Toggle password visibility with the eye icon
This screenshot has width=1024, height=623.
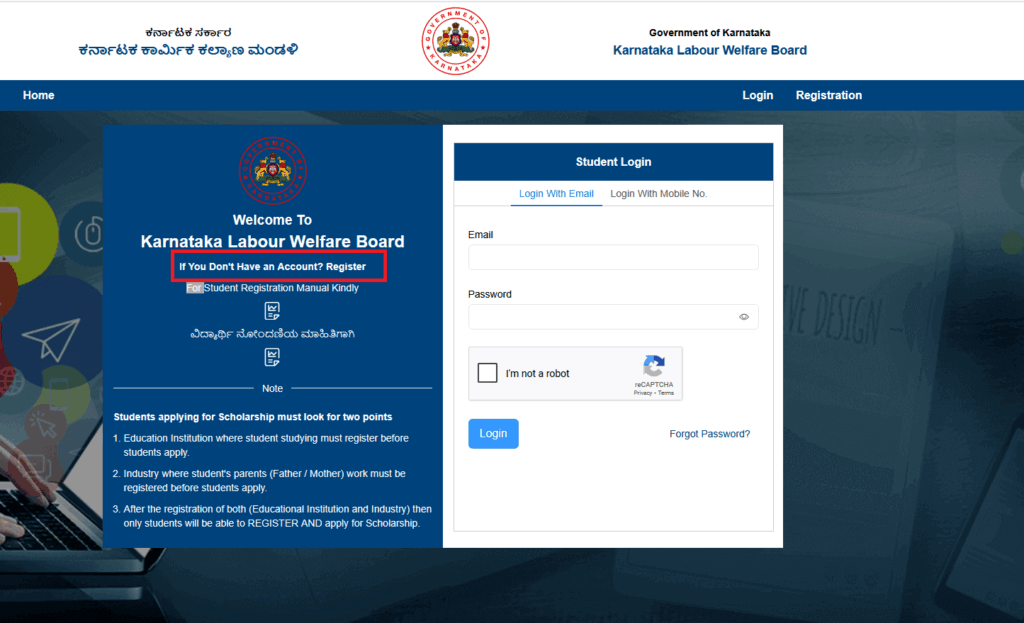click(x=743, y=316)
